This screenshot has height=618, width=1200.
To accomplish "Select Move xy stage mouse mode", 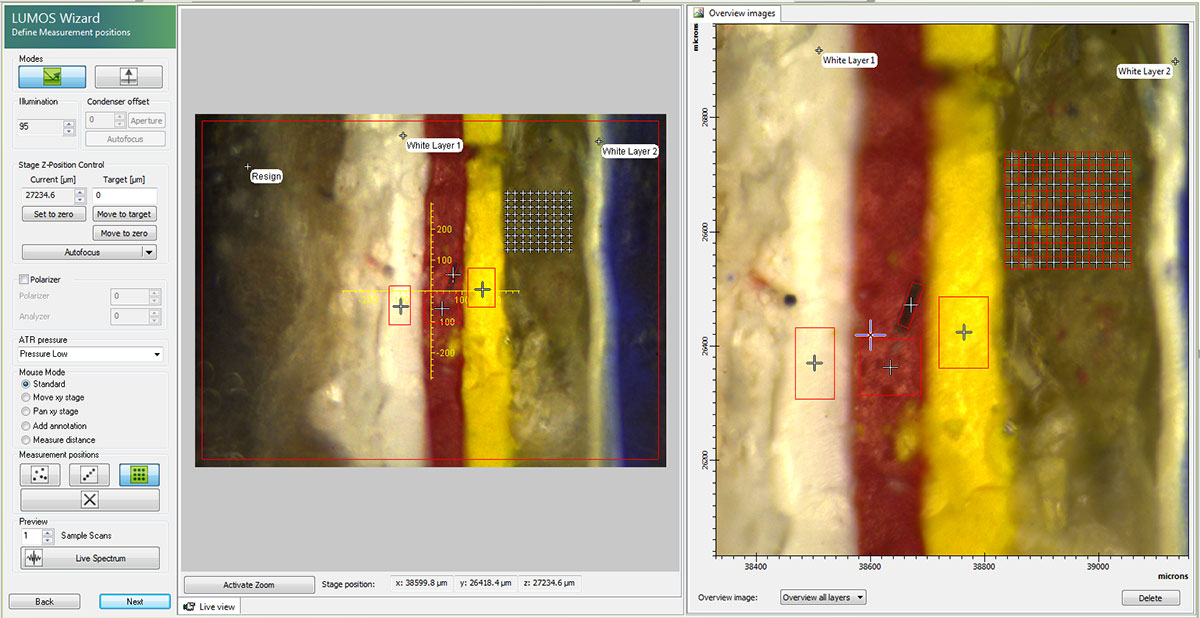I will coord(26,398).
